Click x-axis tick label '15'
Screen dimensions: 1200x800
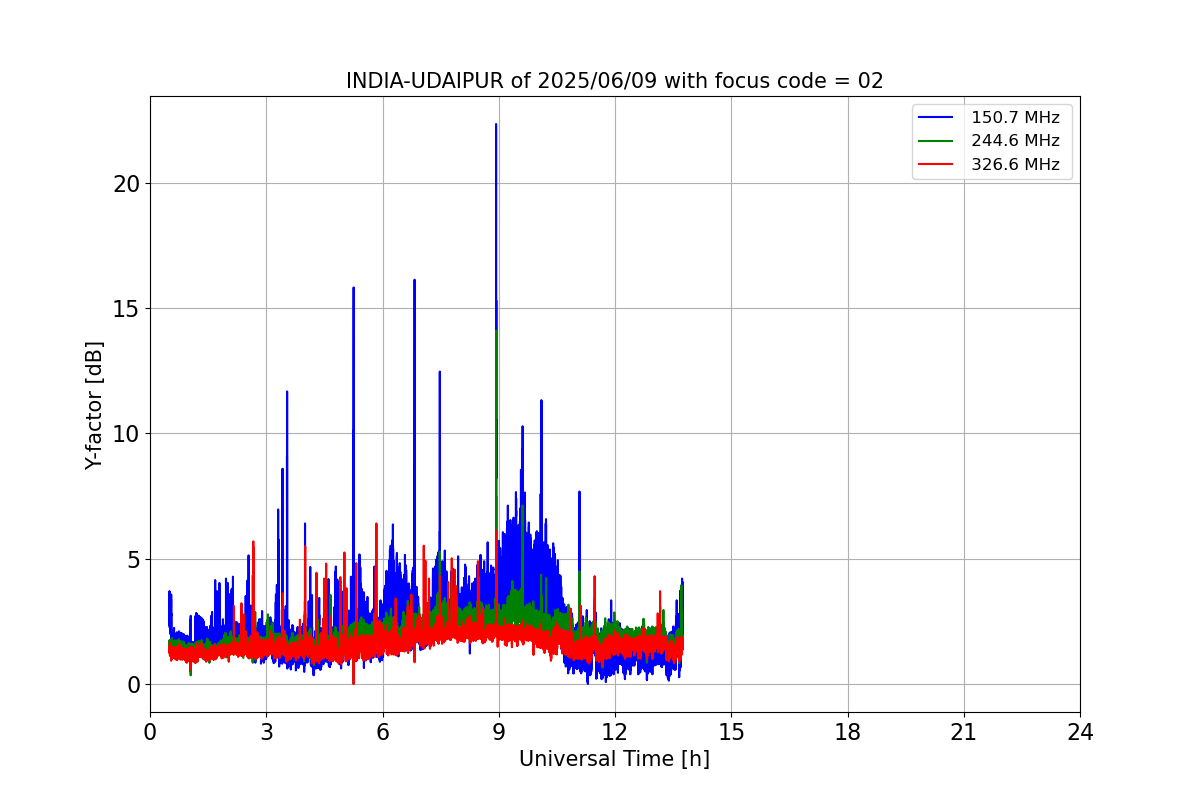731,732
